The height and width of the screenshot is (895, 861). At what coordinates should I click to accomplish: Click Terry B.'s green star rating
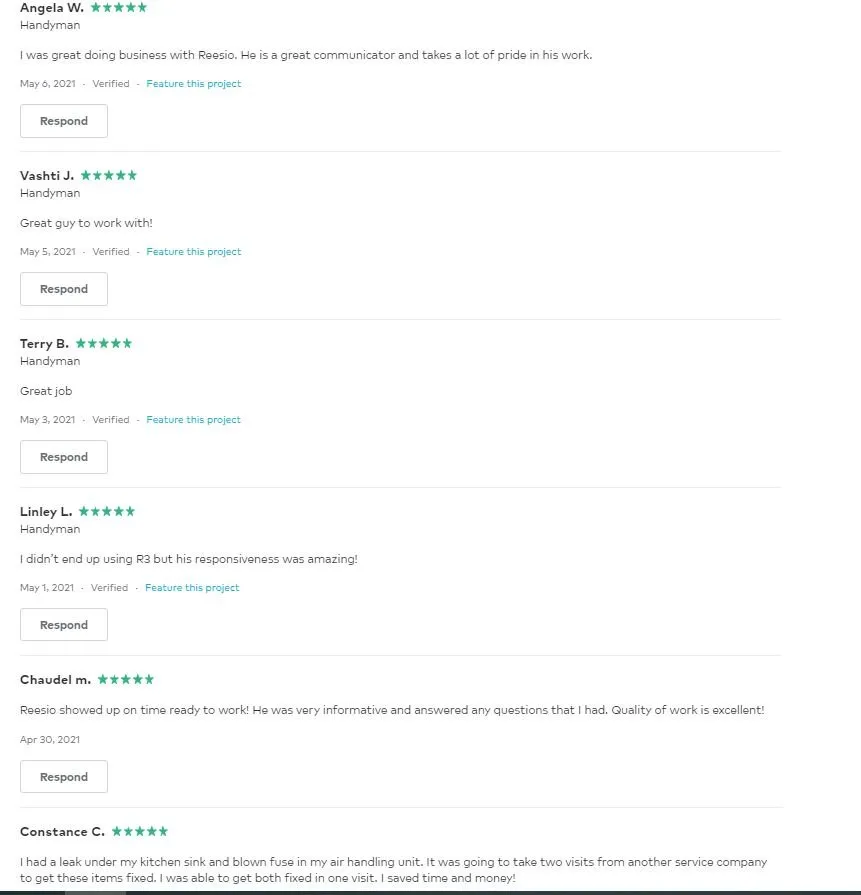pos(104,343)
